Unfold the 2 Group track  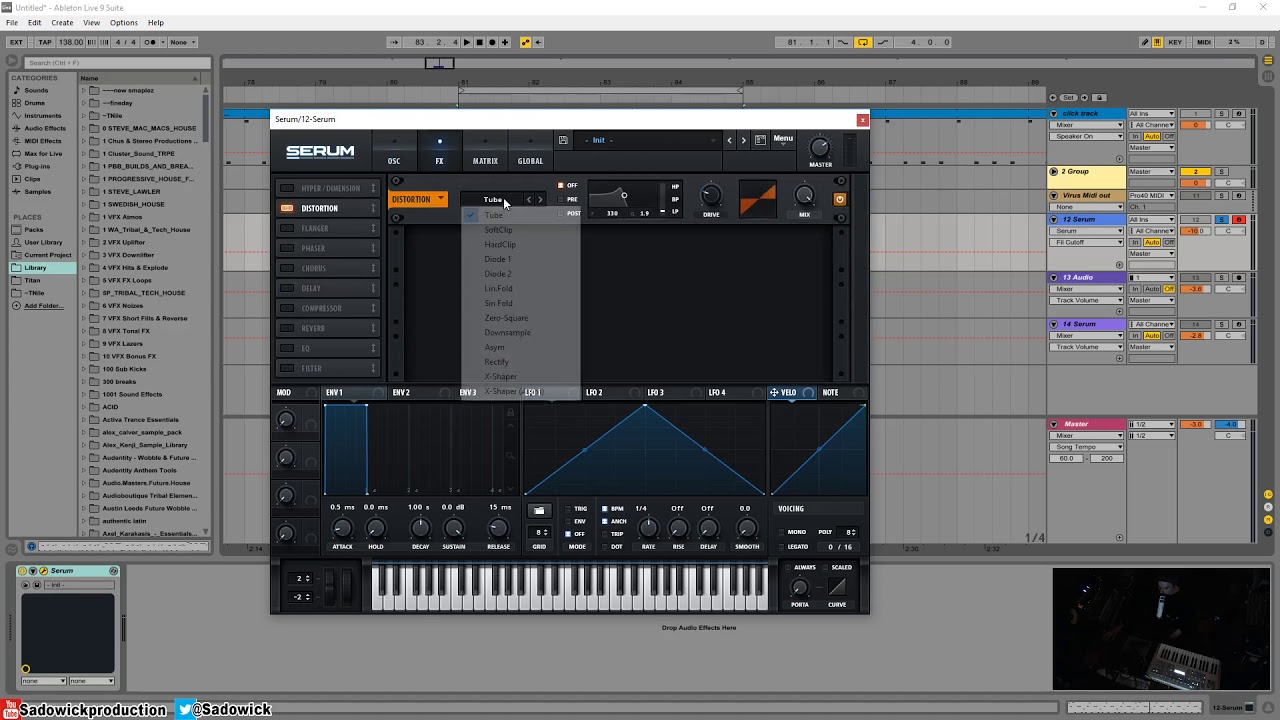1054,172
